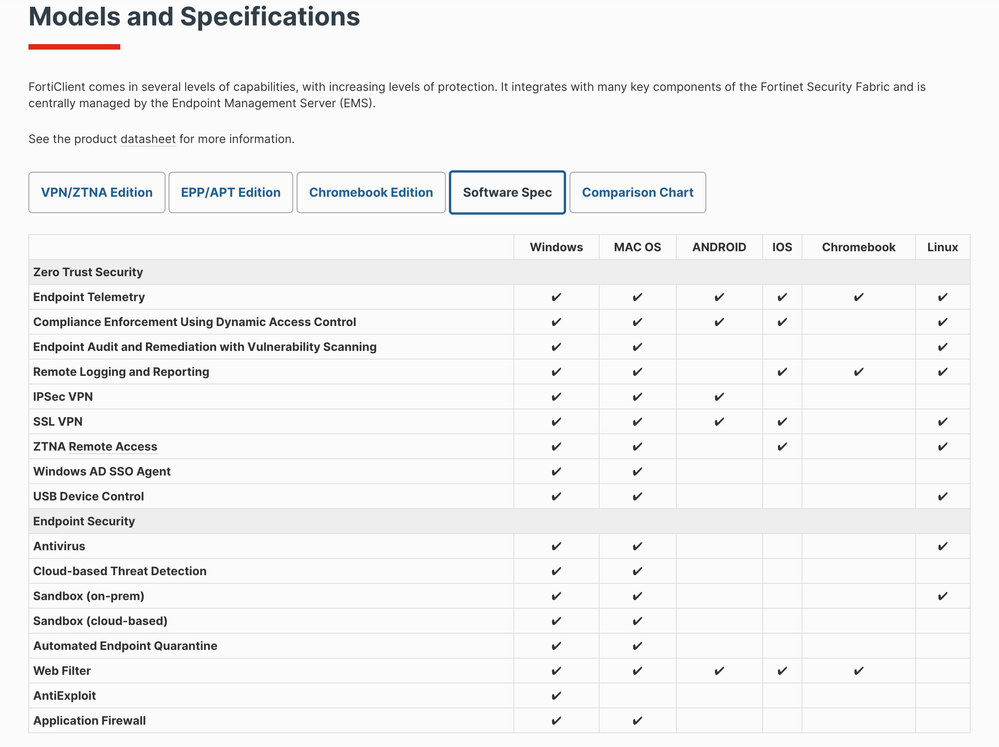Click the Endpoint Security section header
The width and height of the screenshot is (999, 747).
pos(84,521)
